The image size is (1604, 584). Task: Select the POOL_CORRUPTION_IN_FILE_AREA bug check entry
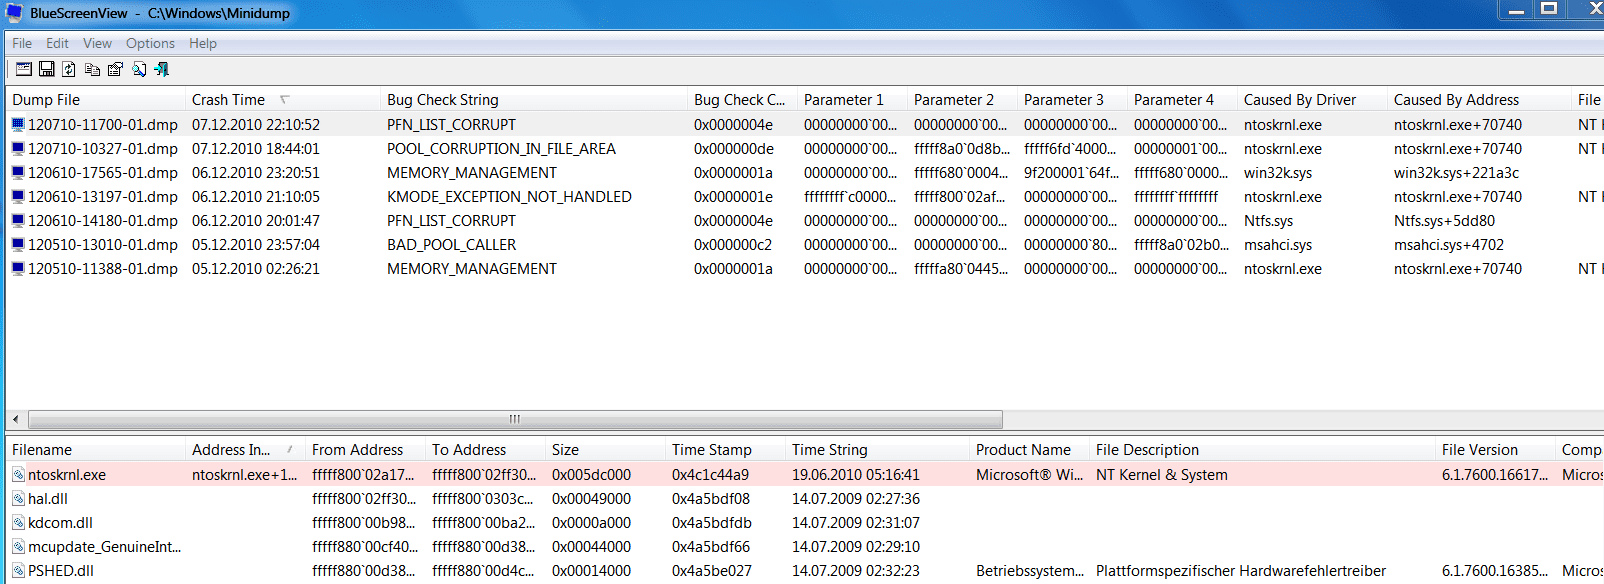[x=501, y=149]
